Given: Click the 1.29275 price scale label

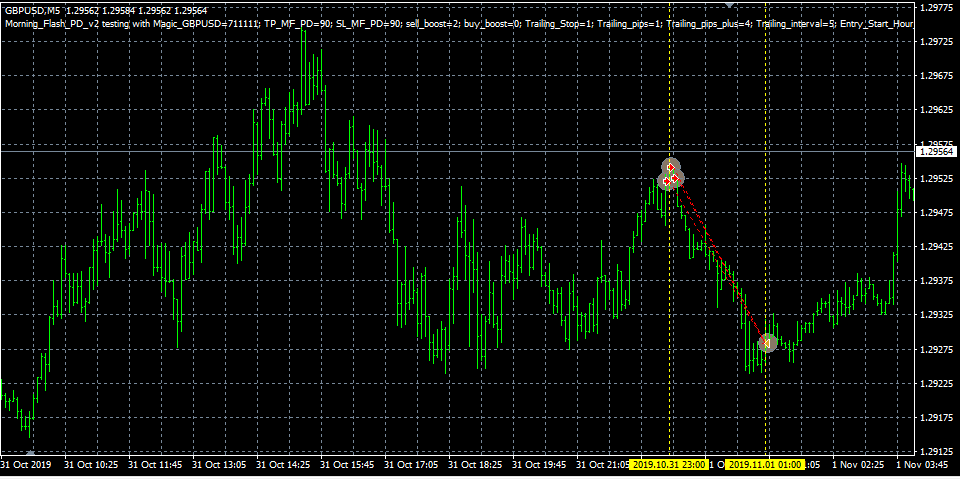Looking at the screenshot, I should pos(934,350).
